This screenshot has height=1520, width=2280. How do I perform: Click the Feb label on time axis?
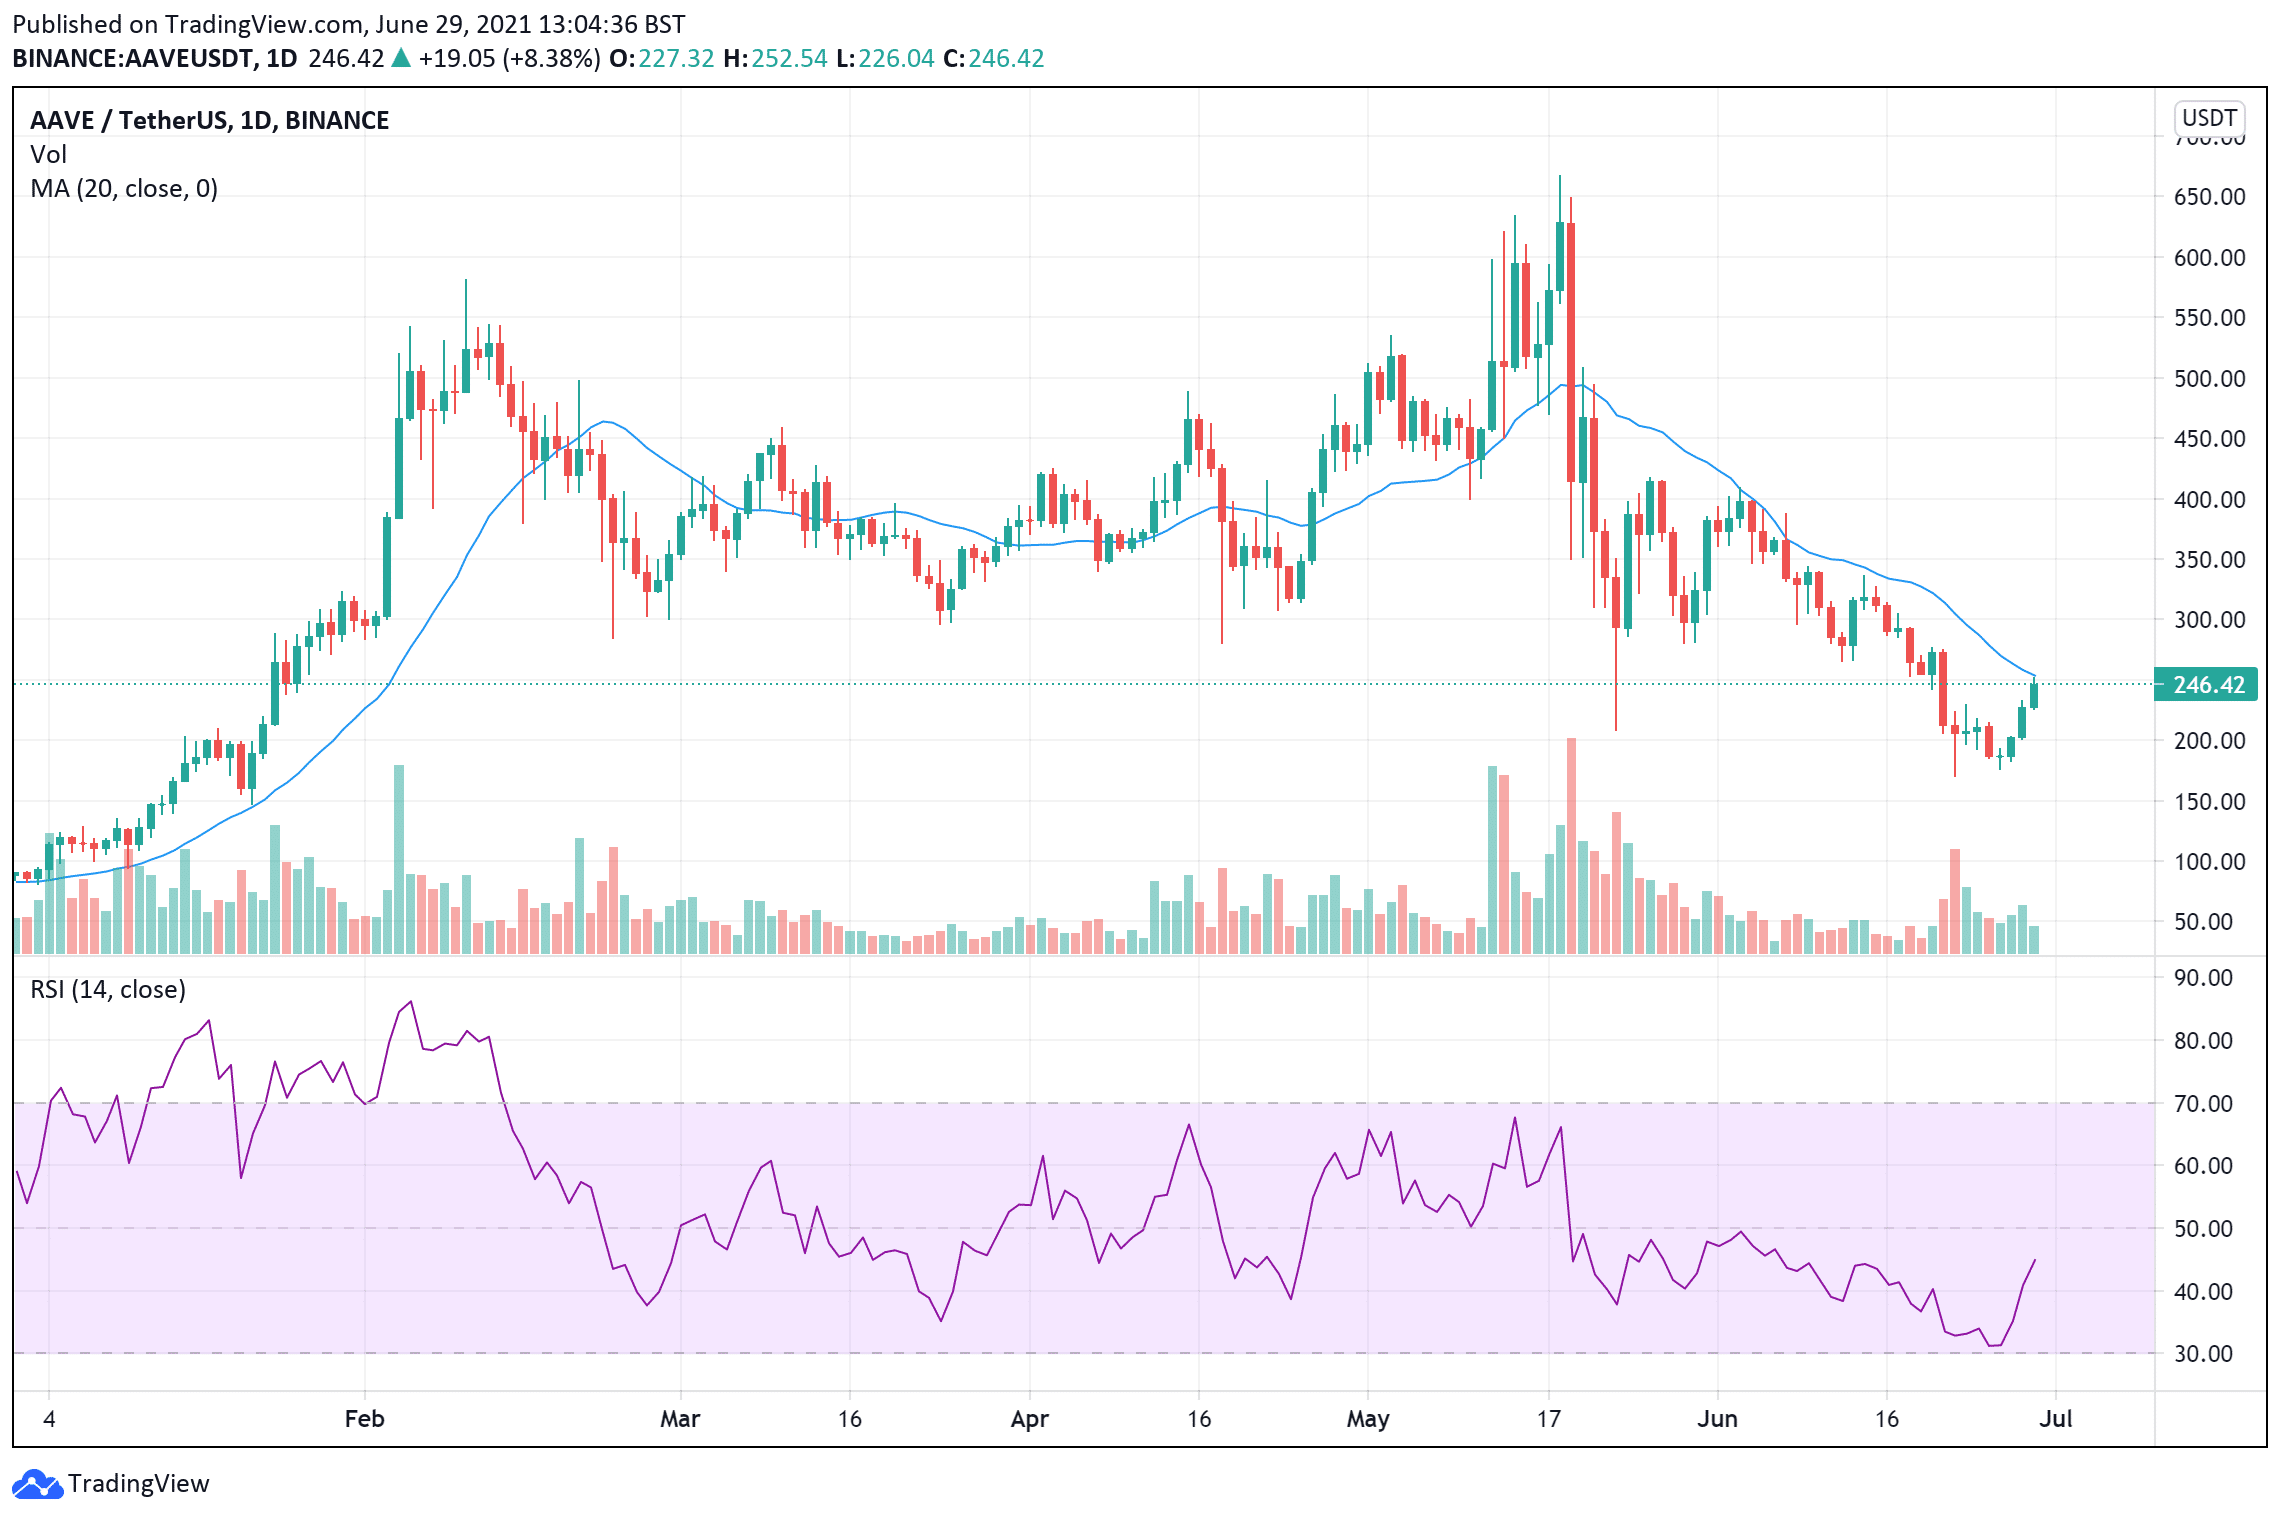click(x=364, y=1418)
